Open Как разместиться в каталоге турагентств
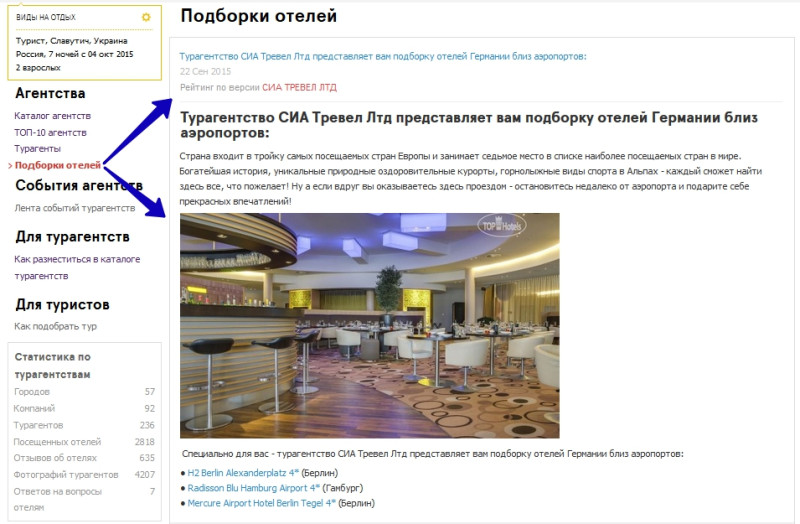The image size is (800, 524). pyautogui.click(x=77, y=267)
